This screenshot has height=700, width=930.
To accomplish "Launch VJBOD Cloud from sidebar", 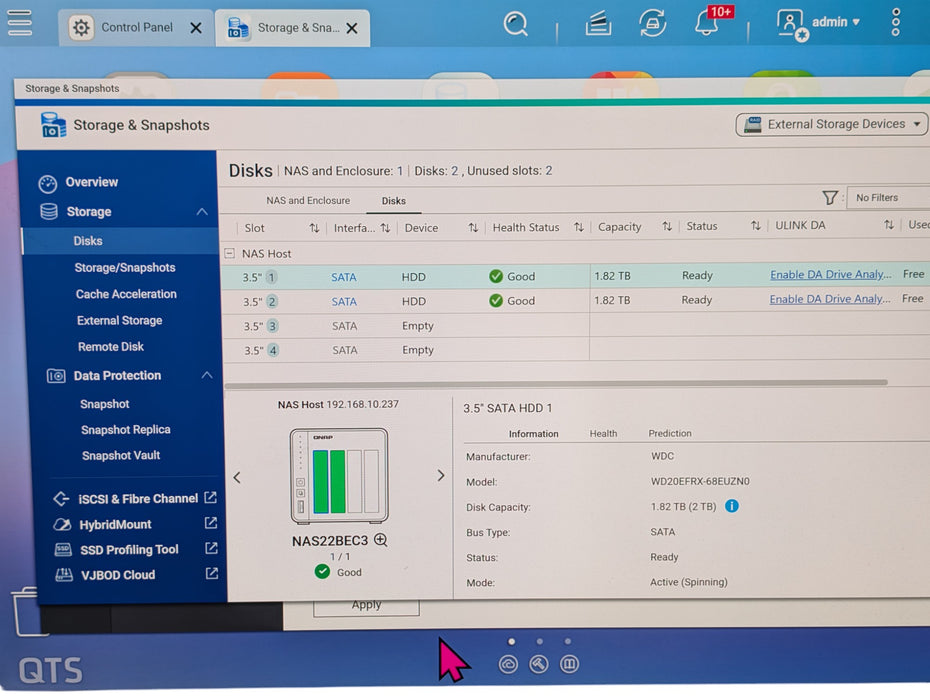I will [x=117, y=575].
